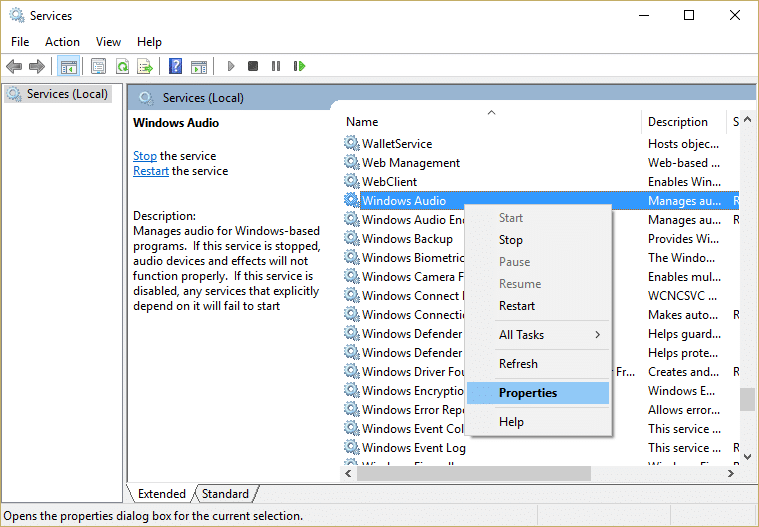
Task: Open Help via blue question mark icon
Action: pyautogui.click(x=175, y=67)
